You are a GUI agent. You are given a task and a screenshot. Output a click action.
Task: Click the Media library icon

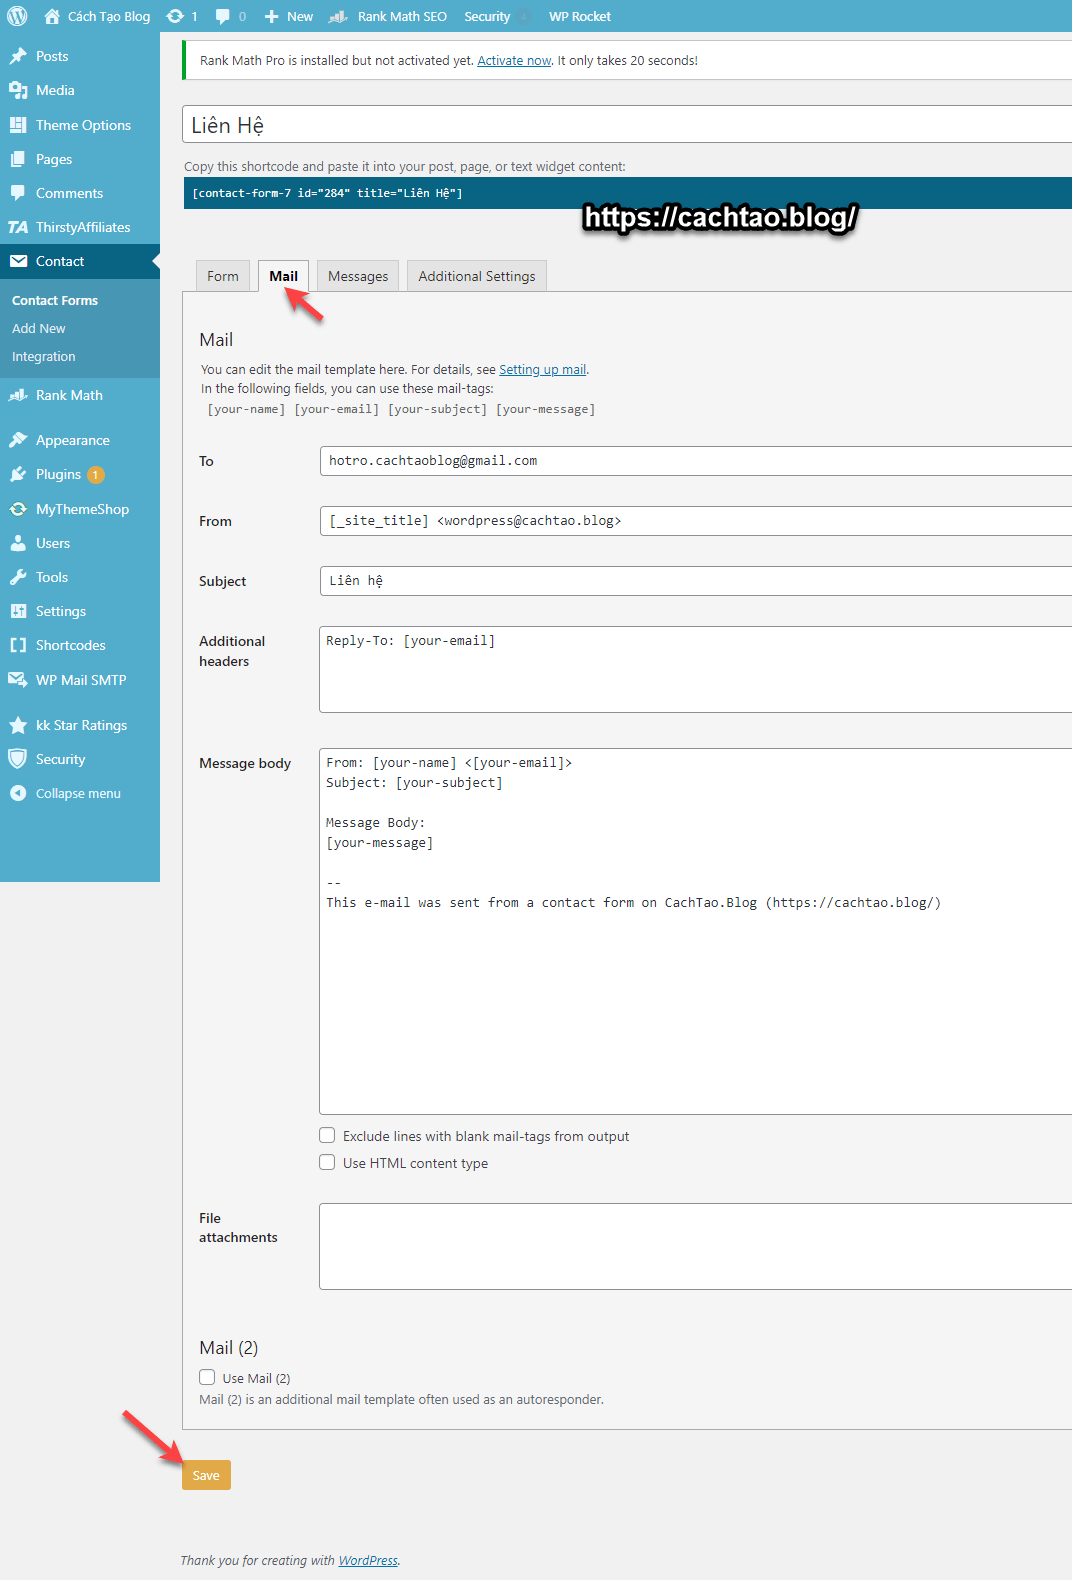18,90
